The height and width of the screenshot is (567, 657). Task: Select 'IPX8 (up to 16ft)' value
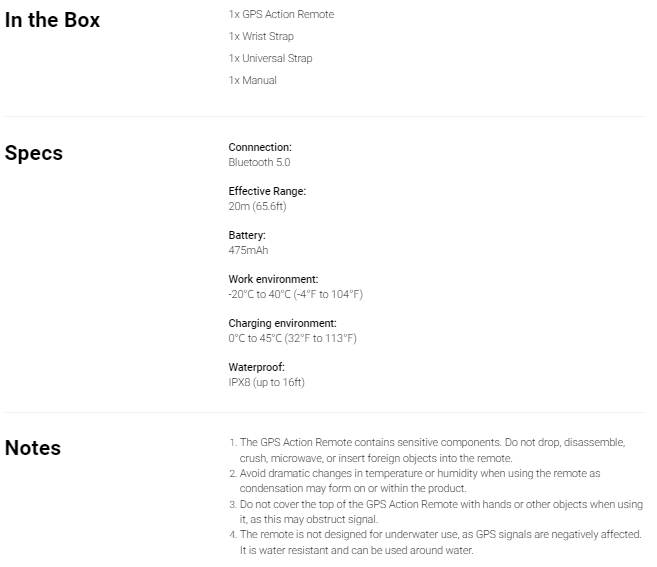(x=266, y=382)
